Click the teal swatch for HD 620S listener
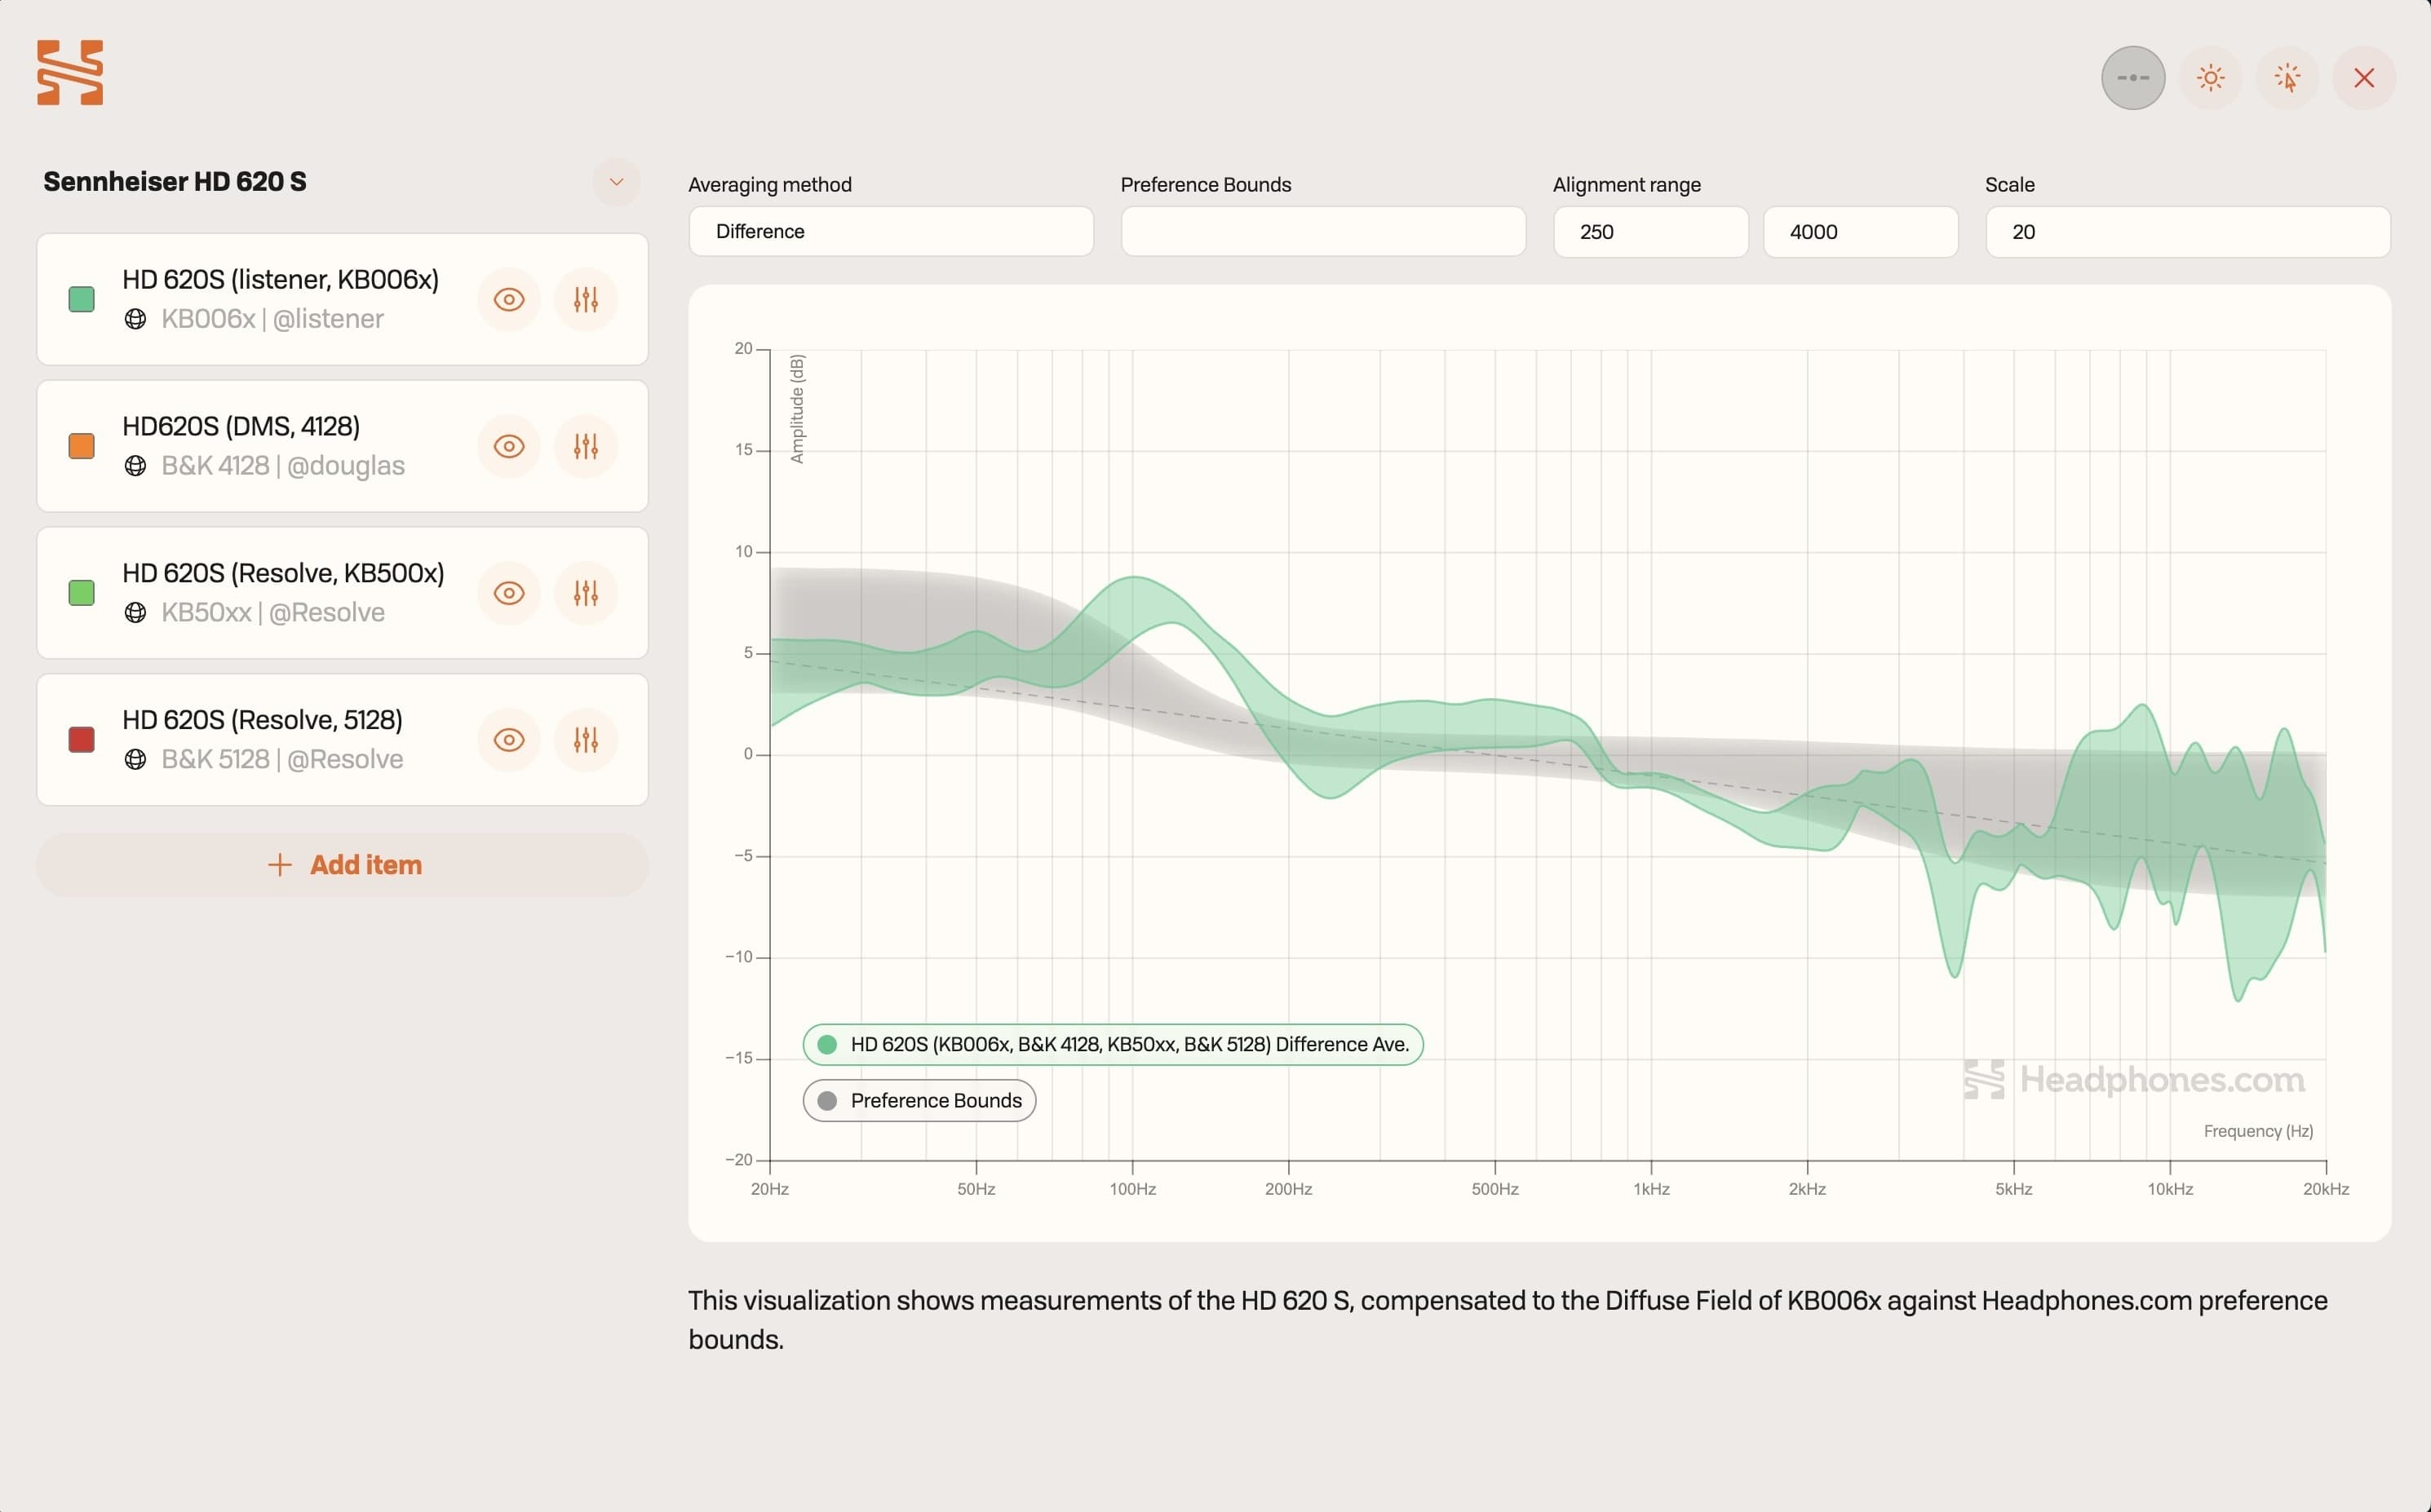The height and width of the screenshot is (1512, 2431). coord(82,299)
